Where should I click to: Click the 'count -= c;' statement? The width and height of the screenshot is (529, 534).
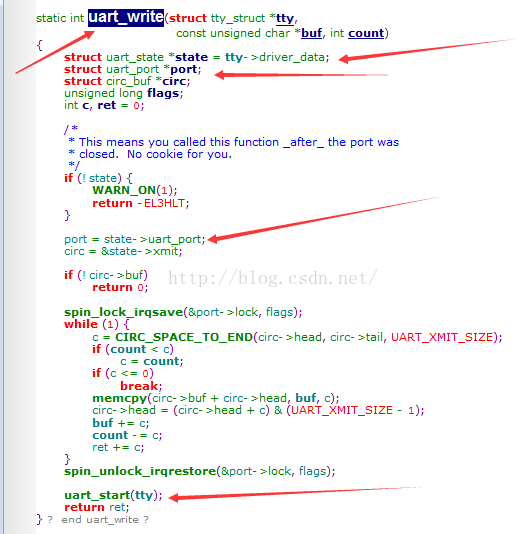[127, 436]
